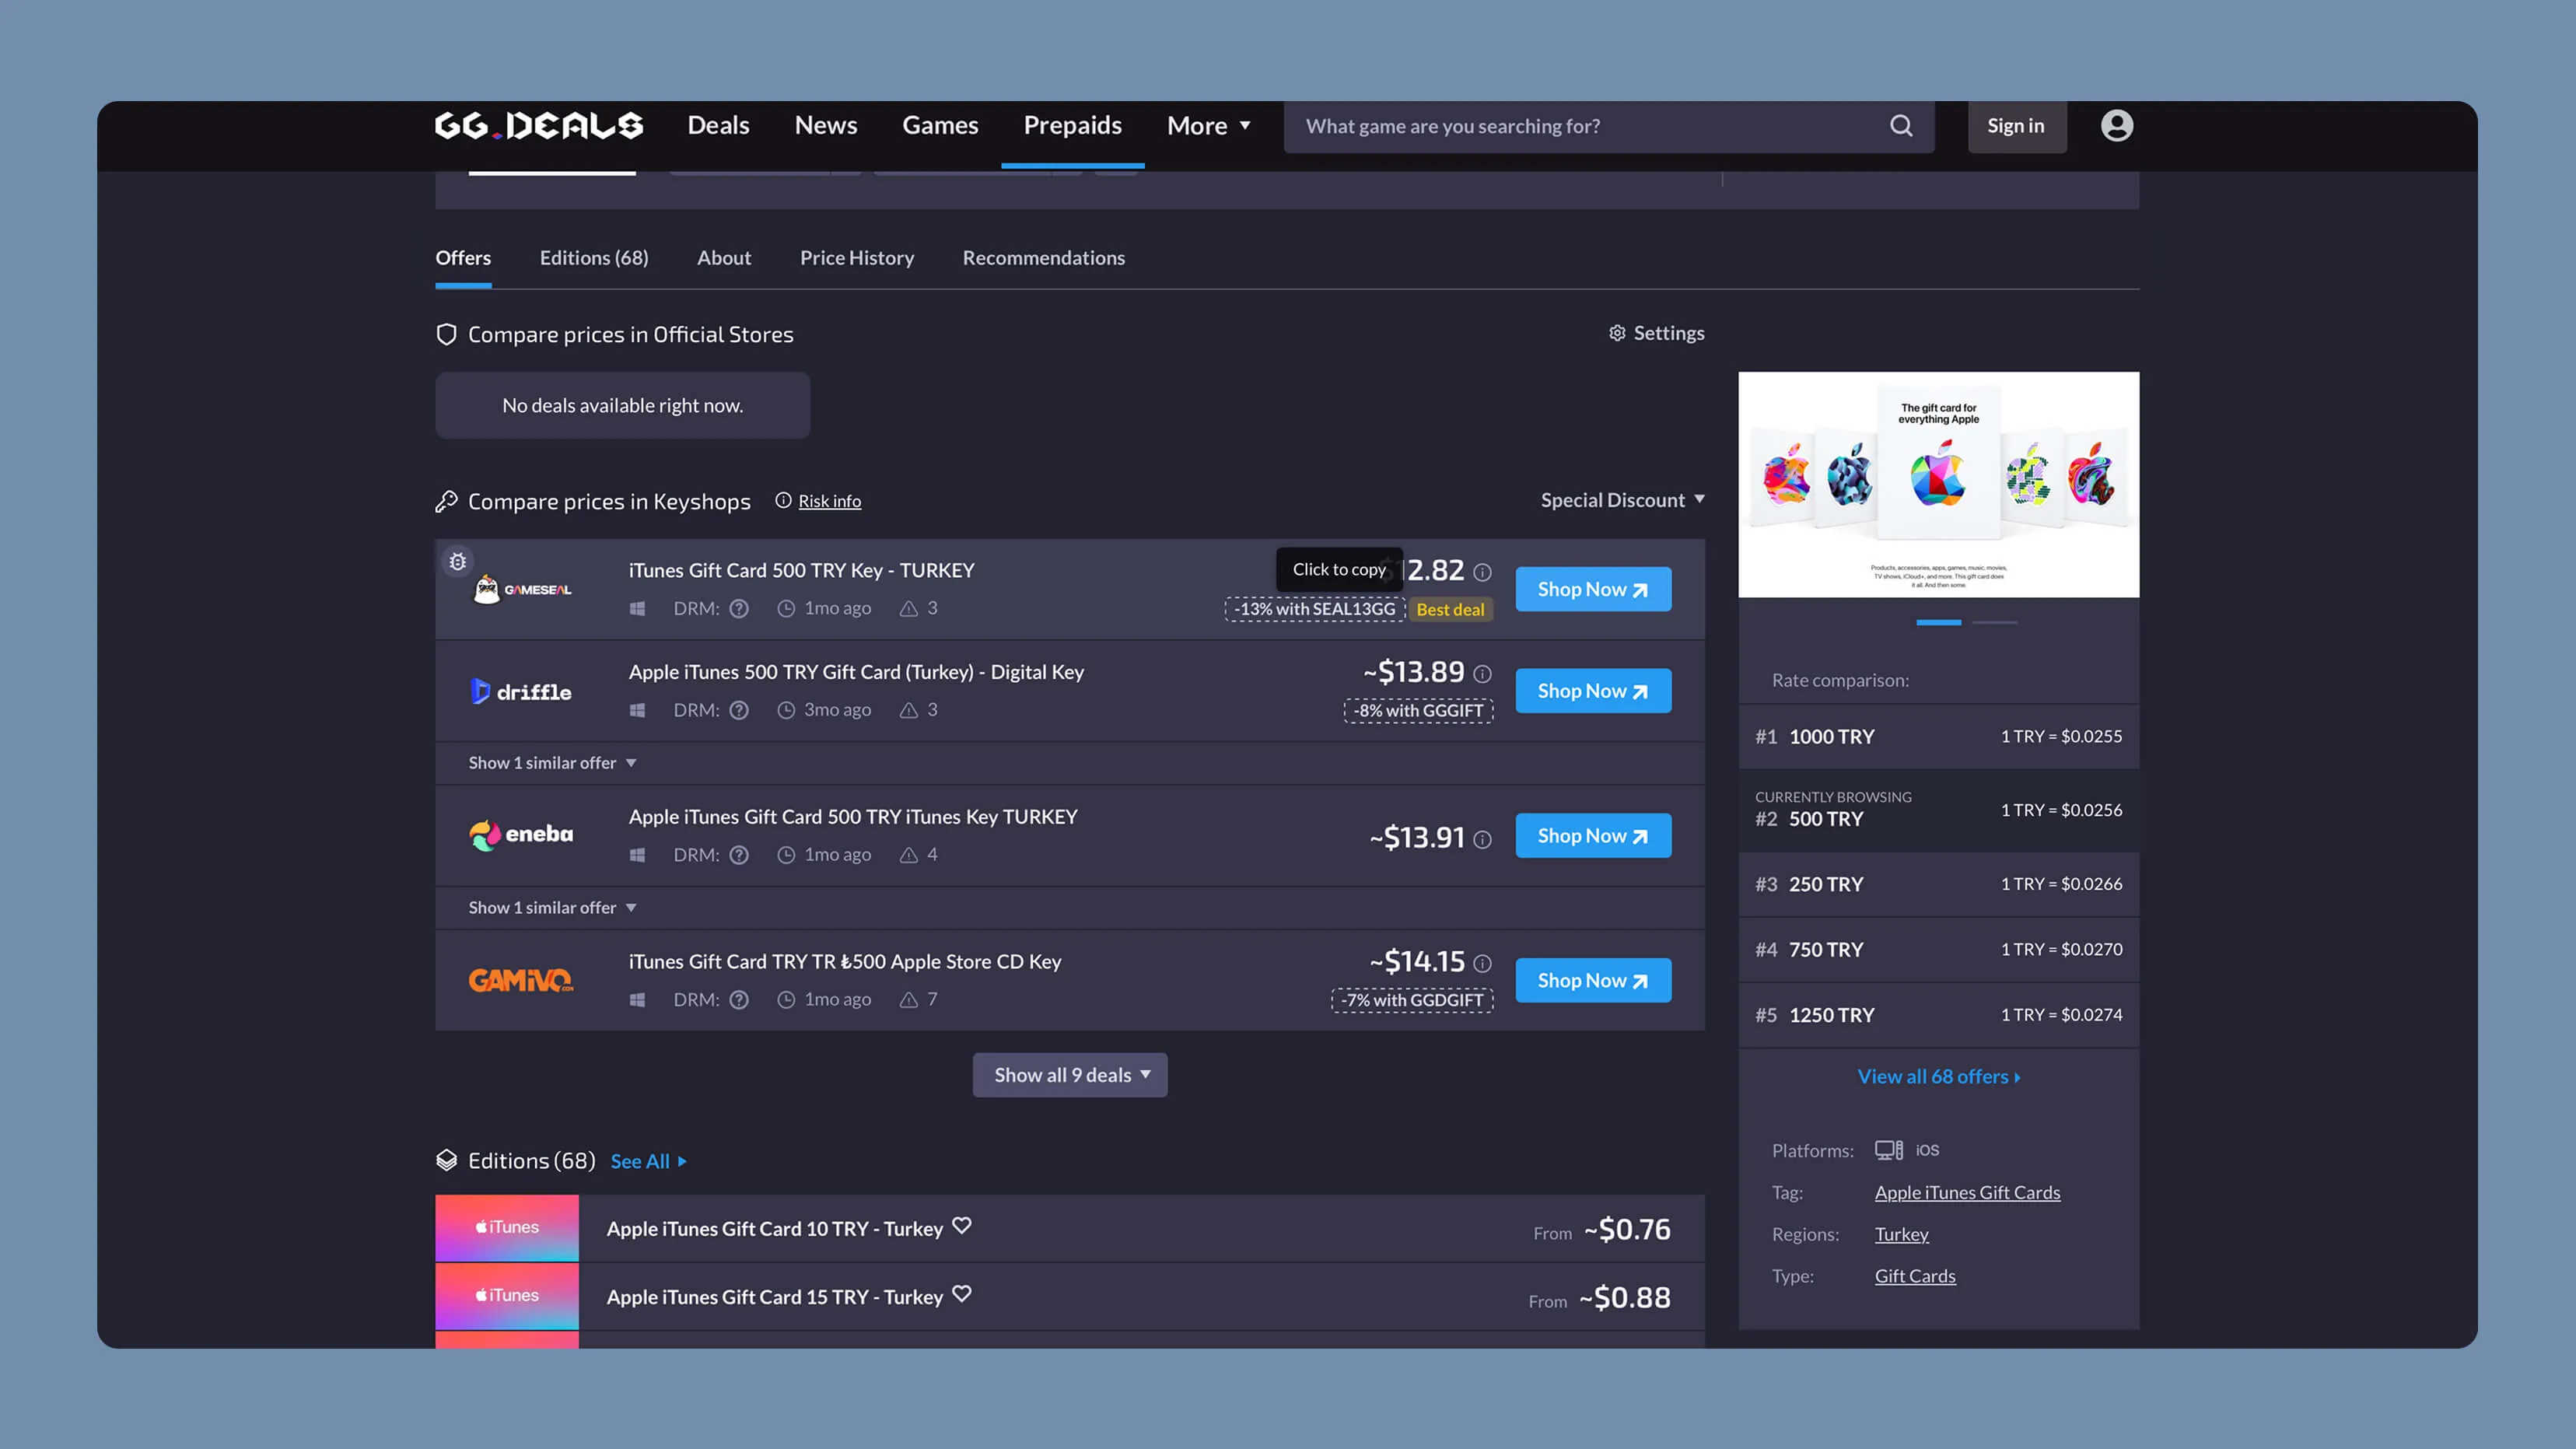Open the More navigation menu
2576x1449 pixels.
click(x=1208, y=126)
